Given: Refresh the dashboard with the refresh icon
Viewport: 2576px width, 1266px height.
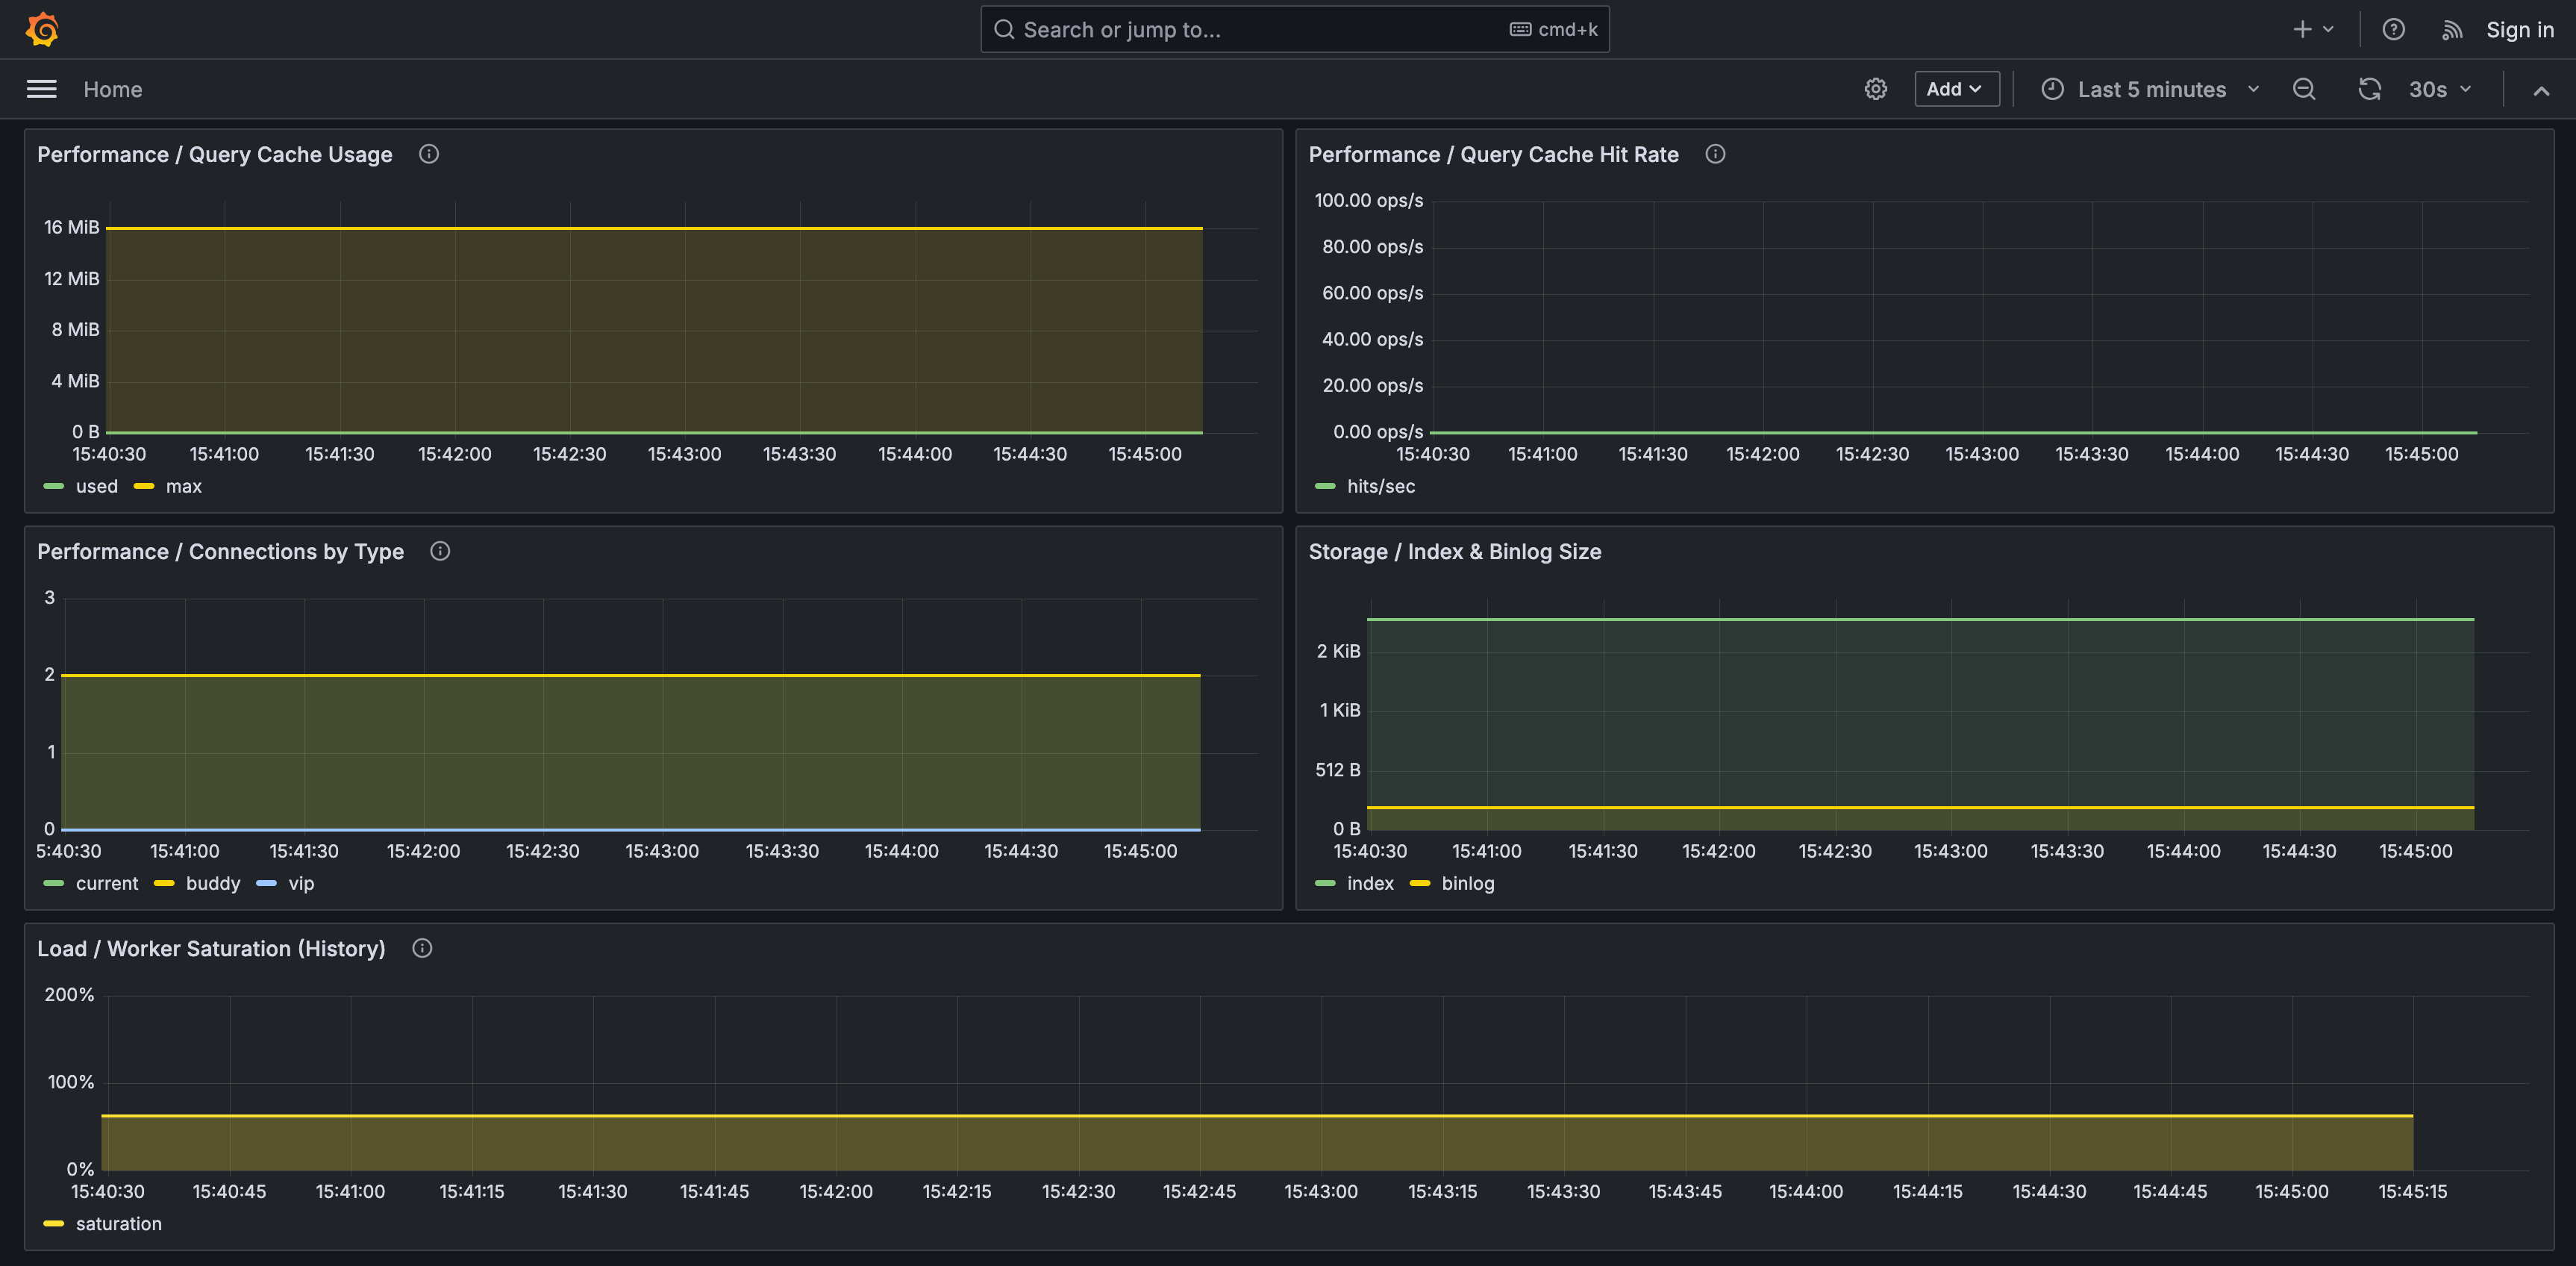Looking at the screenshot, I should (x=2369, y=89).
